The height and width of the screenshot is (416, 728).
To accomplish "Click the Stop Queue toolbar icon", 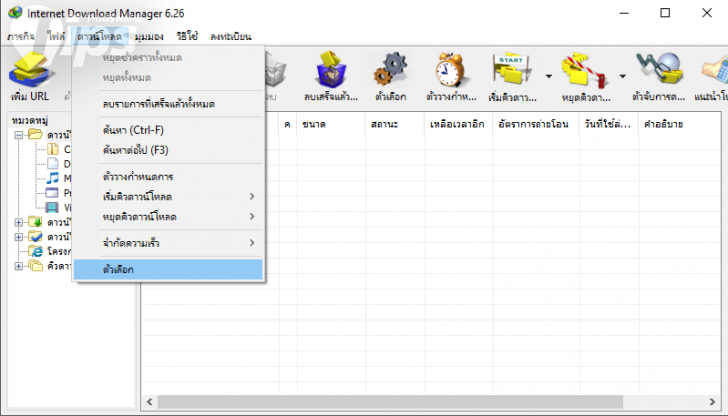I will [x=585, y=71].
